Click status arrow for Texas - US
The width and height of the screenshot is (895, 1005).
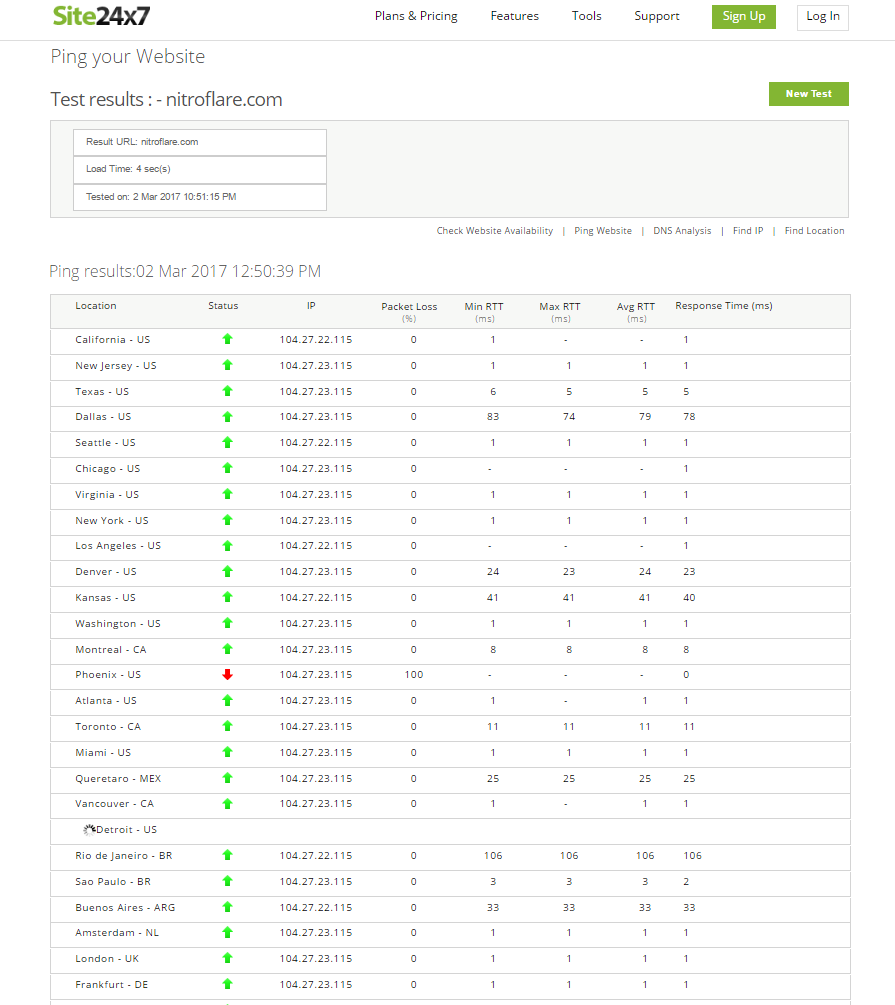tap(227, 391)
